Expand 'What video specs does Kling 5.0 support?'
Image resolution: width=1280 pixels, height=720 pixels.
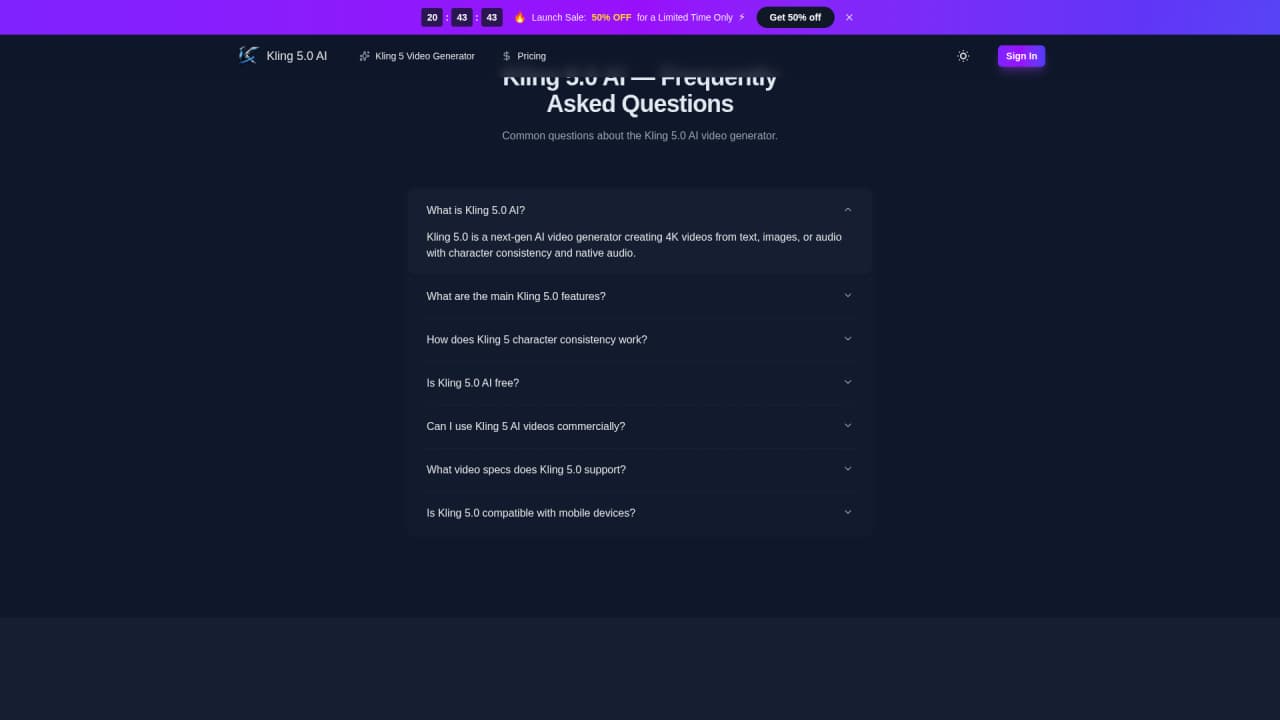click(640, 469)
